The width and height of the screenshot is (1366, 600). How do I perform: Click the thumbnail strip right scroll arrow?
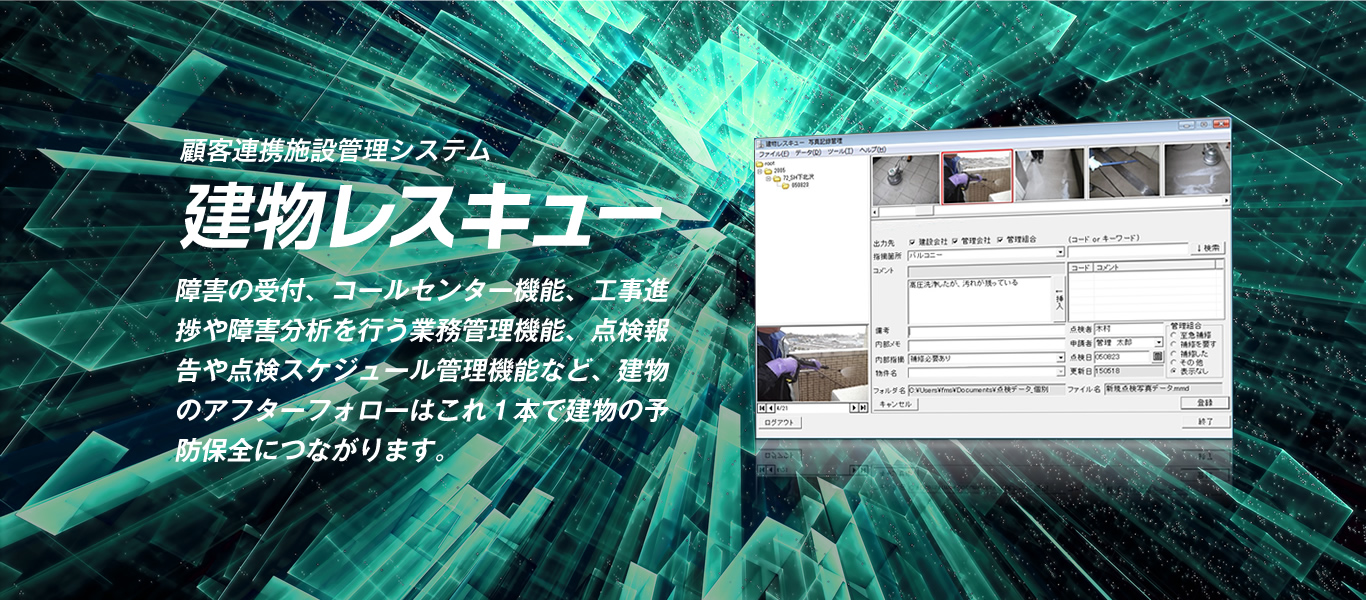(1226, 200)
